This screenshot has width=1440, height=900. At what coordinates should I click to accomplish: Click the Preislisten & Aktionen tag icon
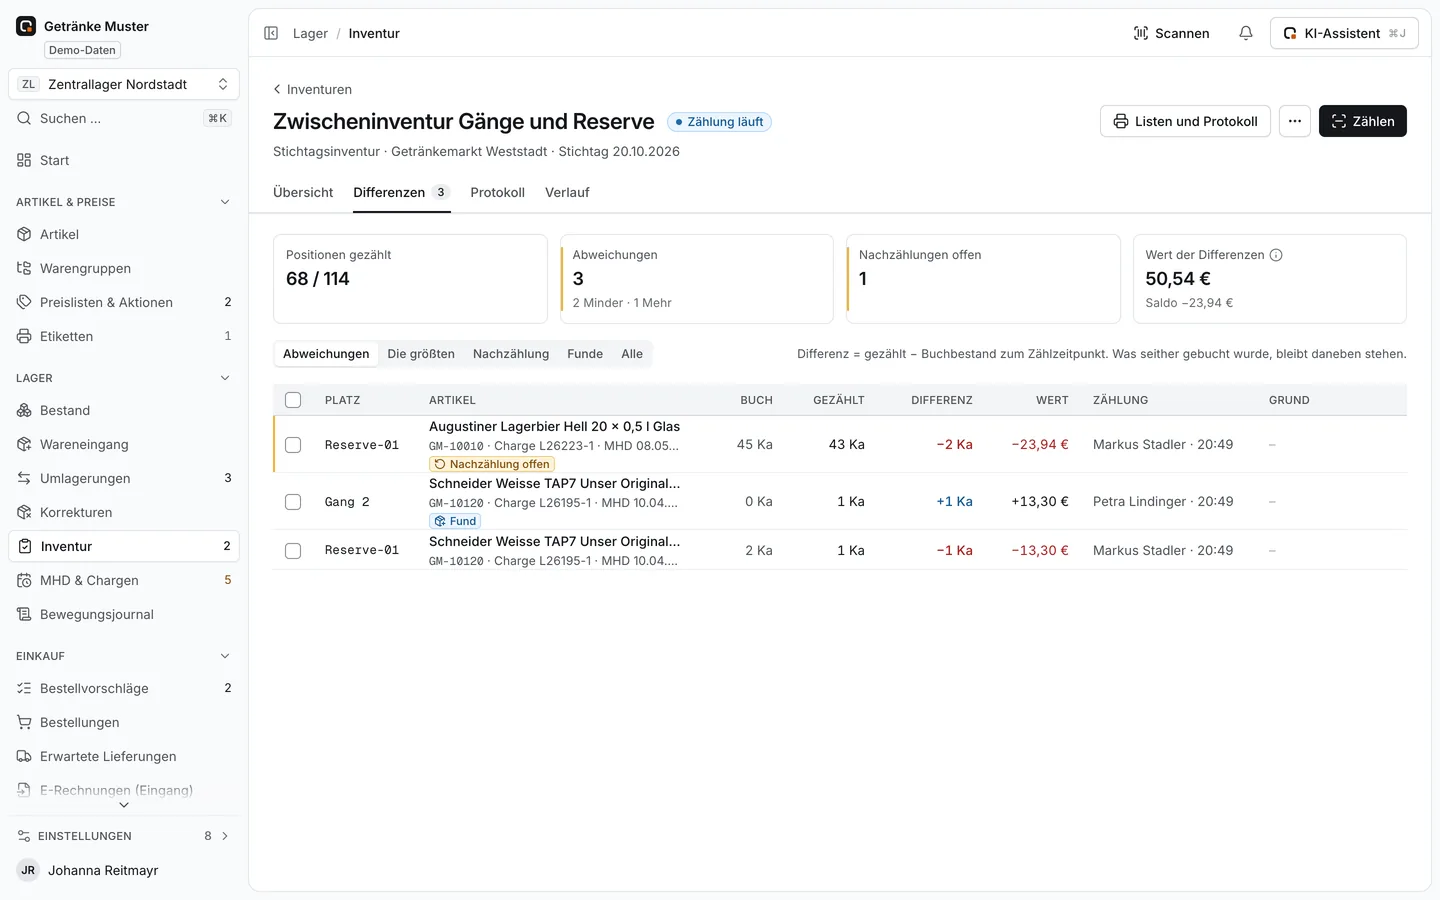[x=24, y=302]
